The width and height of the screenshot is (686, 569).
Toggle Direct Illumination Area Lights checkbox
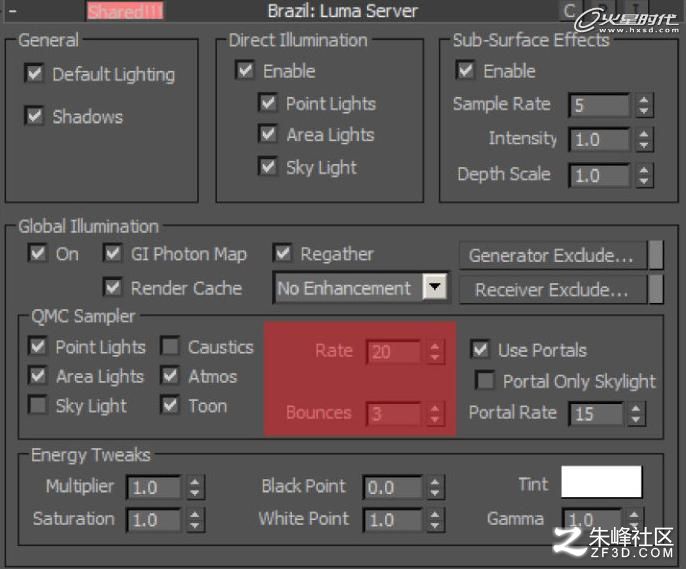[268, 134]
